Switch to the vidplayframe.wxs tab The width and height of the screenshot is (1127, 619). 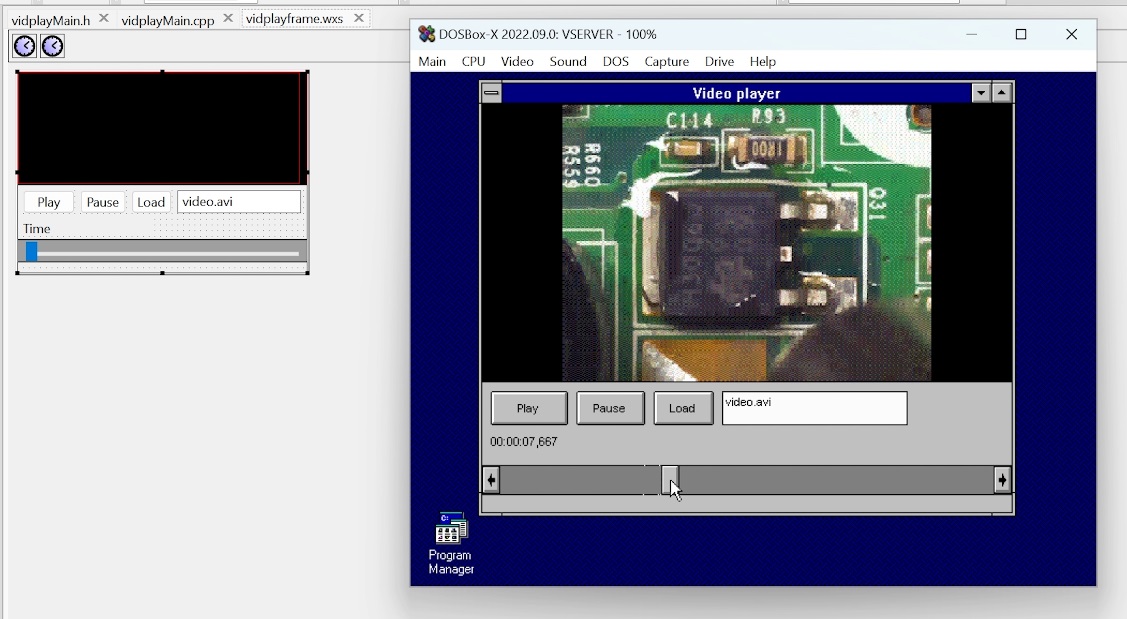pyautogui.click(x=294, y=19)
